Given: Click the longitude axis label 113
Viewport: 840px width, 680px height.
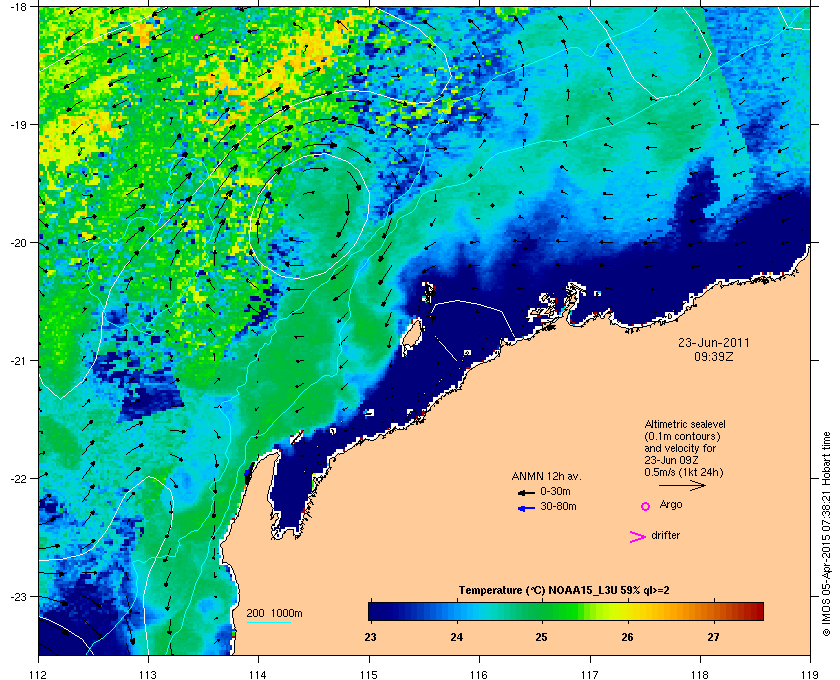Looking at the screenshot, I should [x=148, y=674].
